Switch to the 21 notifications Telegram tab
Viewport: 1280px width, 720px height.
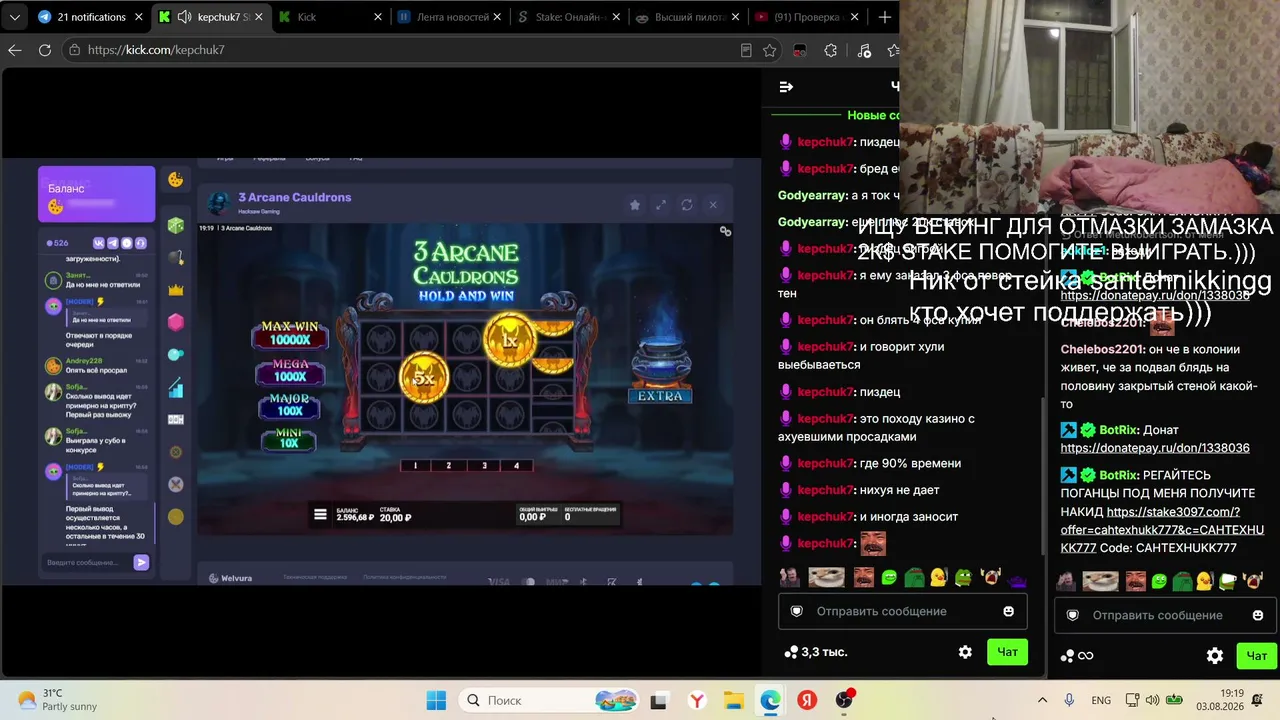tap(90, 17)
